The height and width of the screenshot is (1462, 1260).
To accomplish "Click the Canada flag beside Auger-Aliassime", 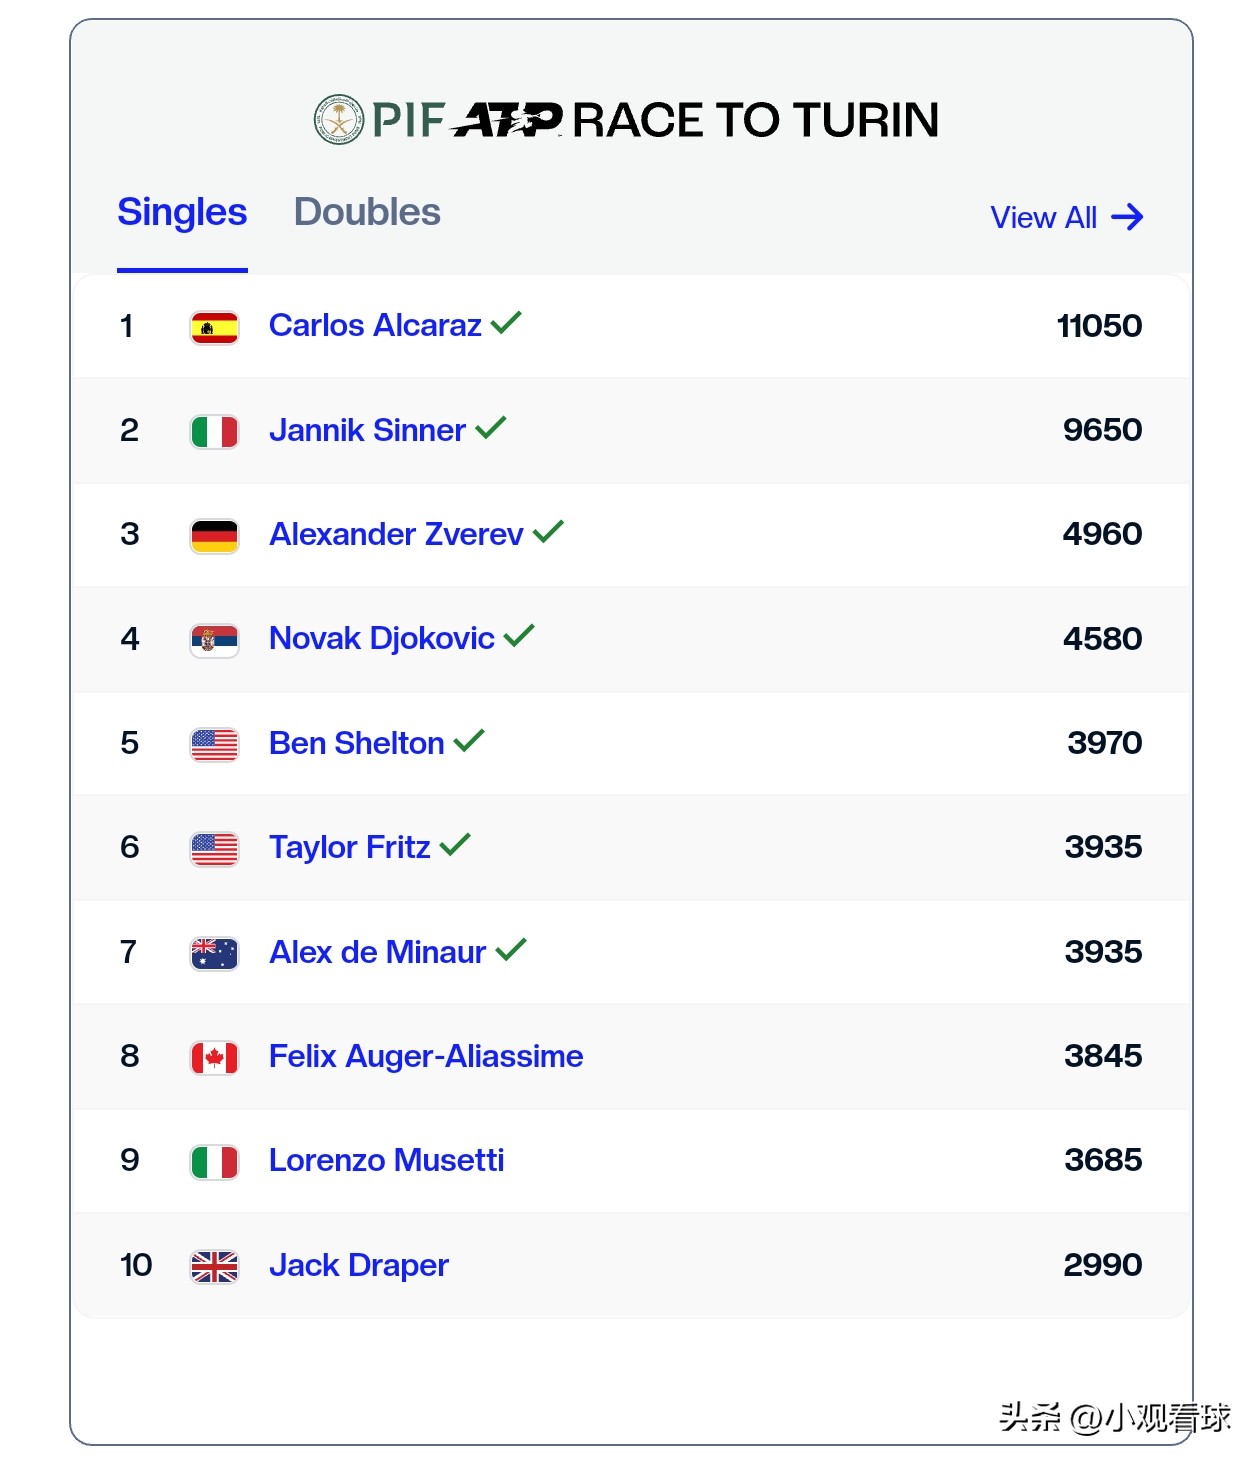I will [214, 1057].
